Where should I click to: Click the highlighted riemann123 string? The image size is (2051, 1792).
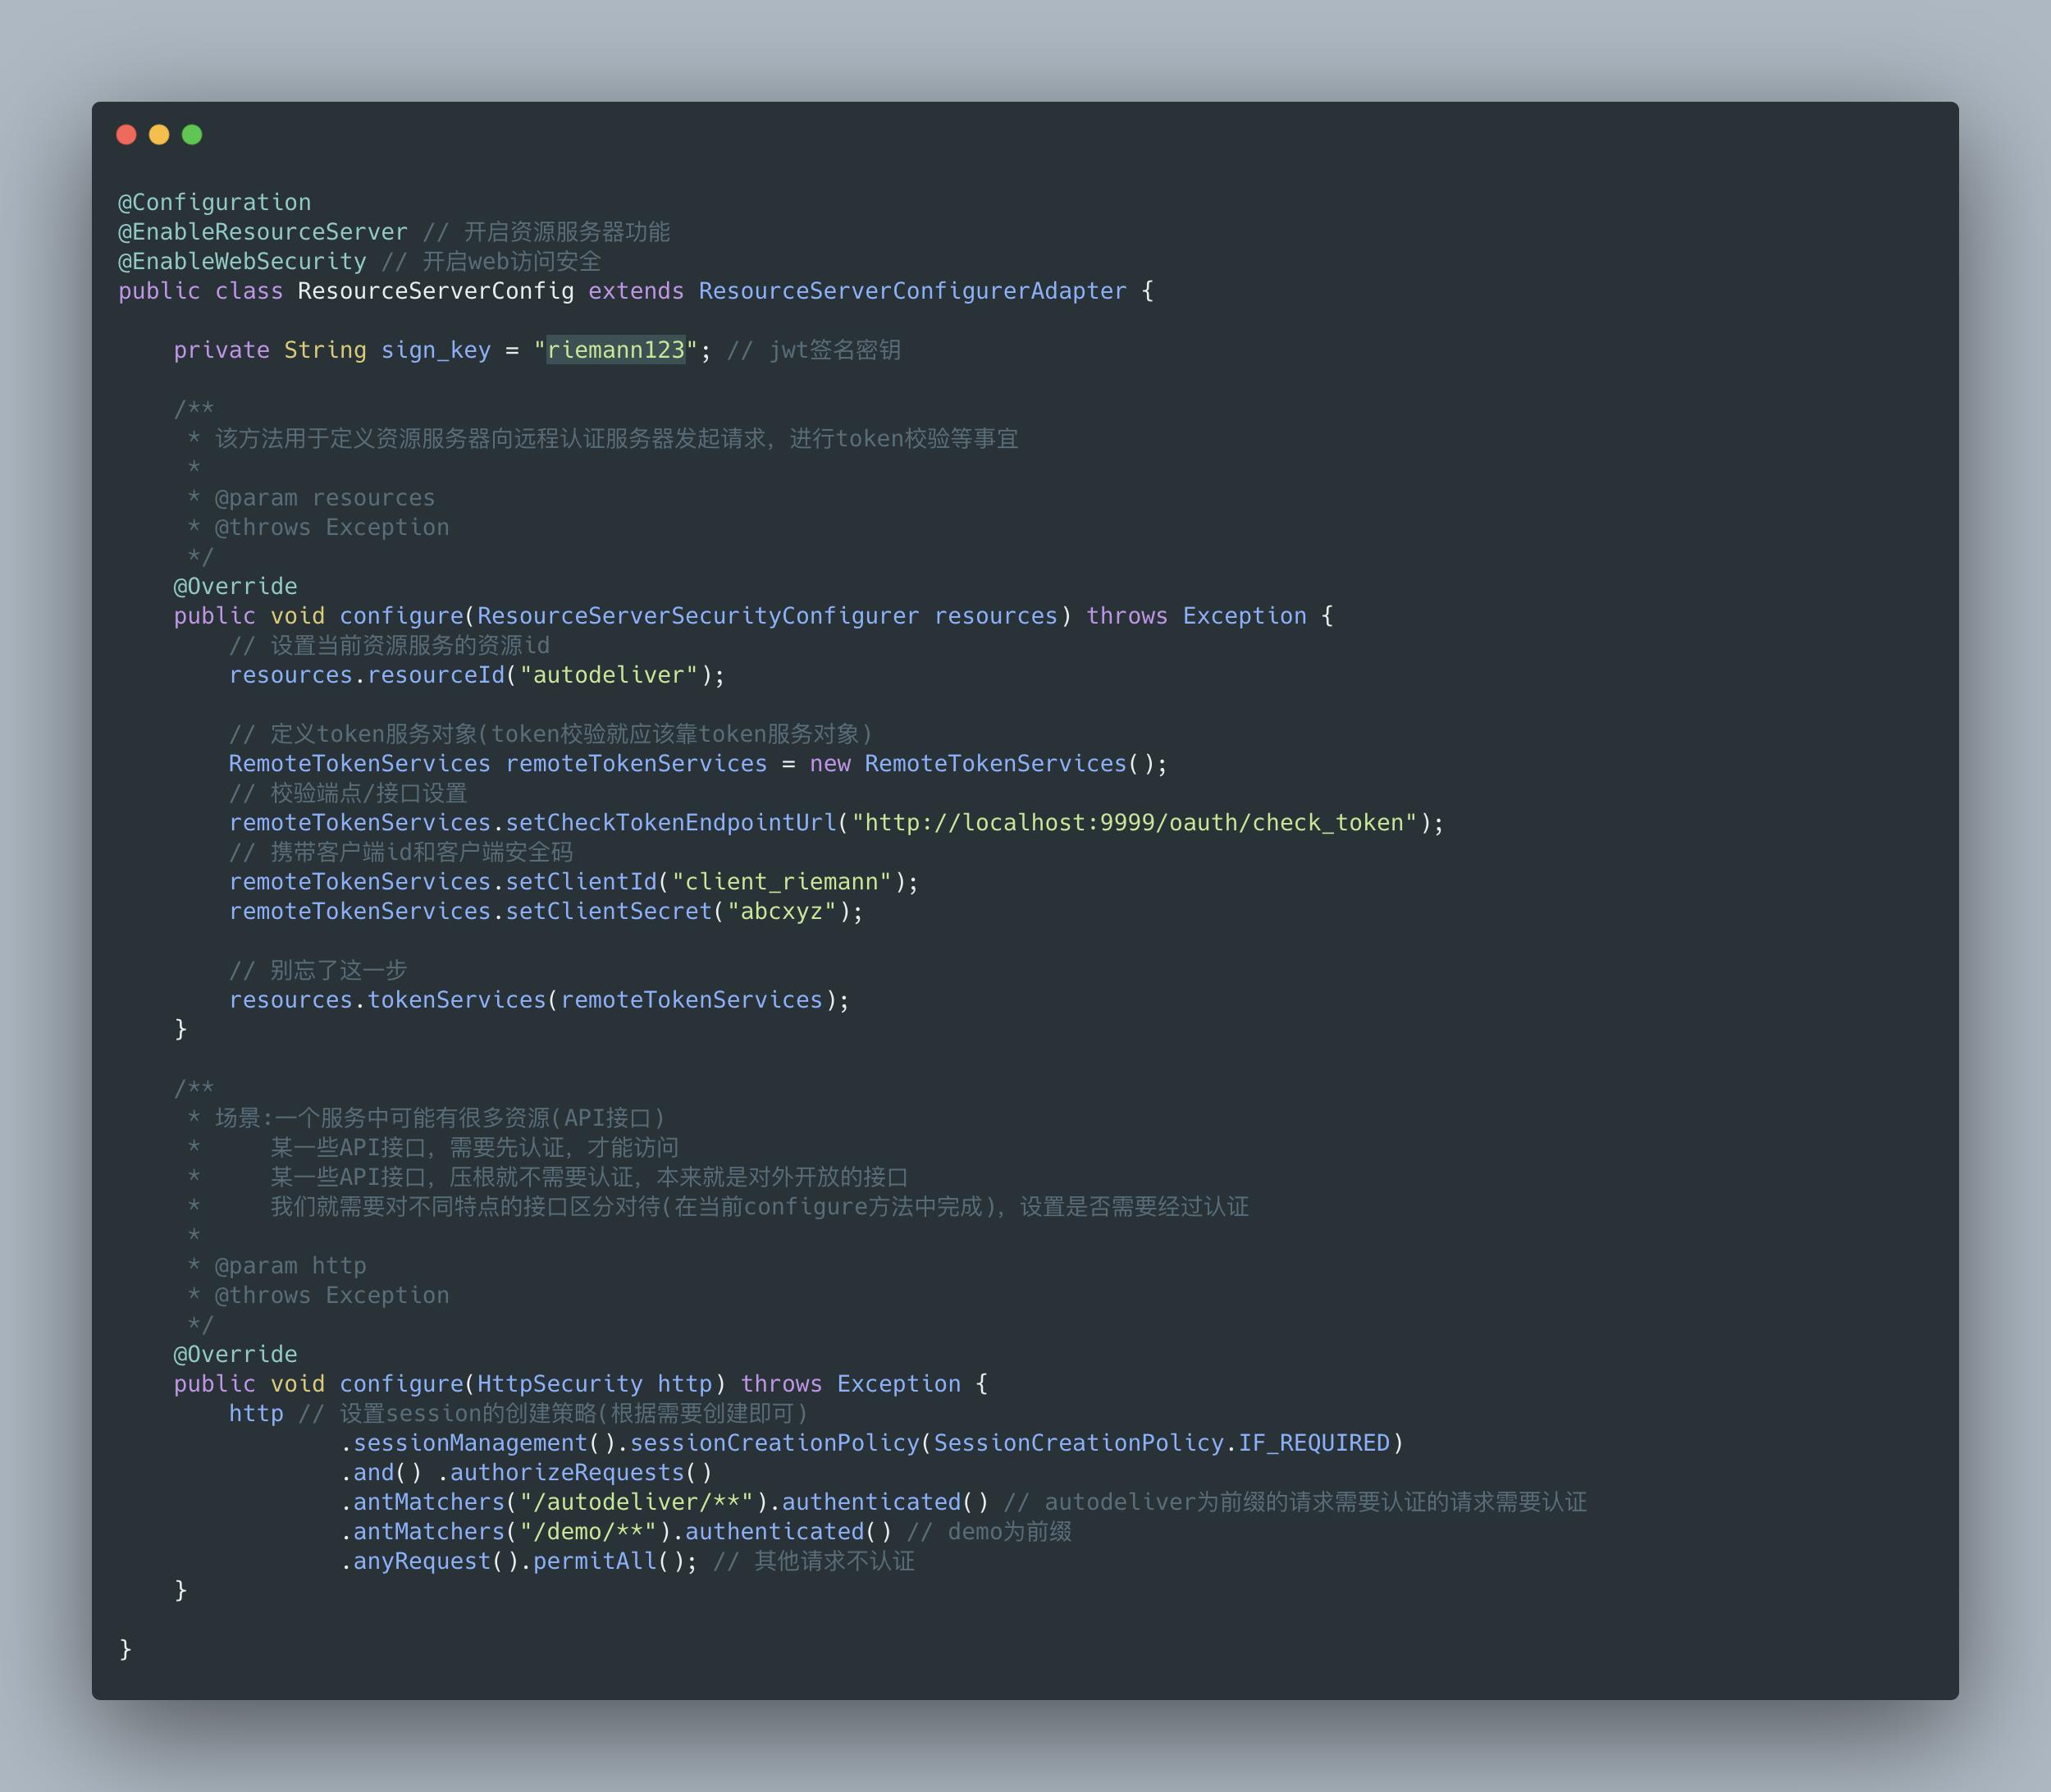pyautogui.click(x=615, y=350)
